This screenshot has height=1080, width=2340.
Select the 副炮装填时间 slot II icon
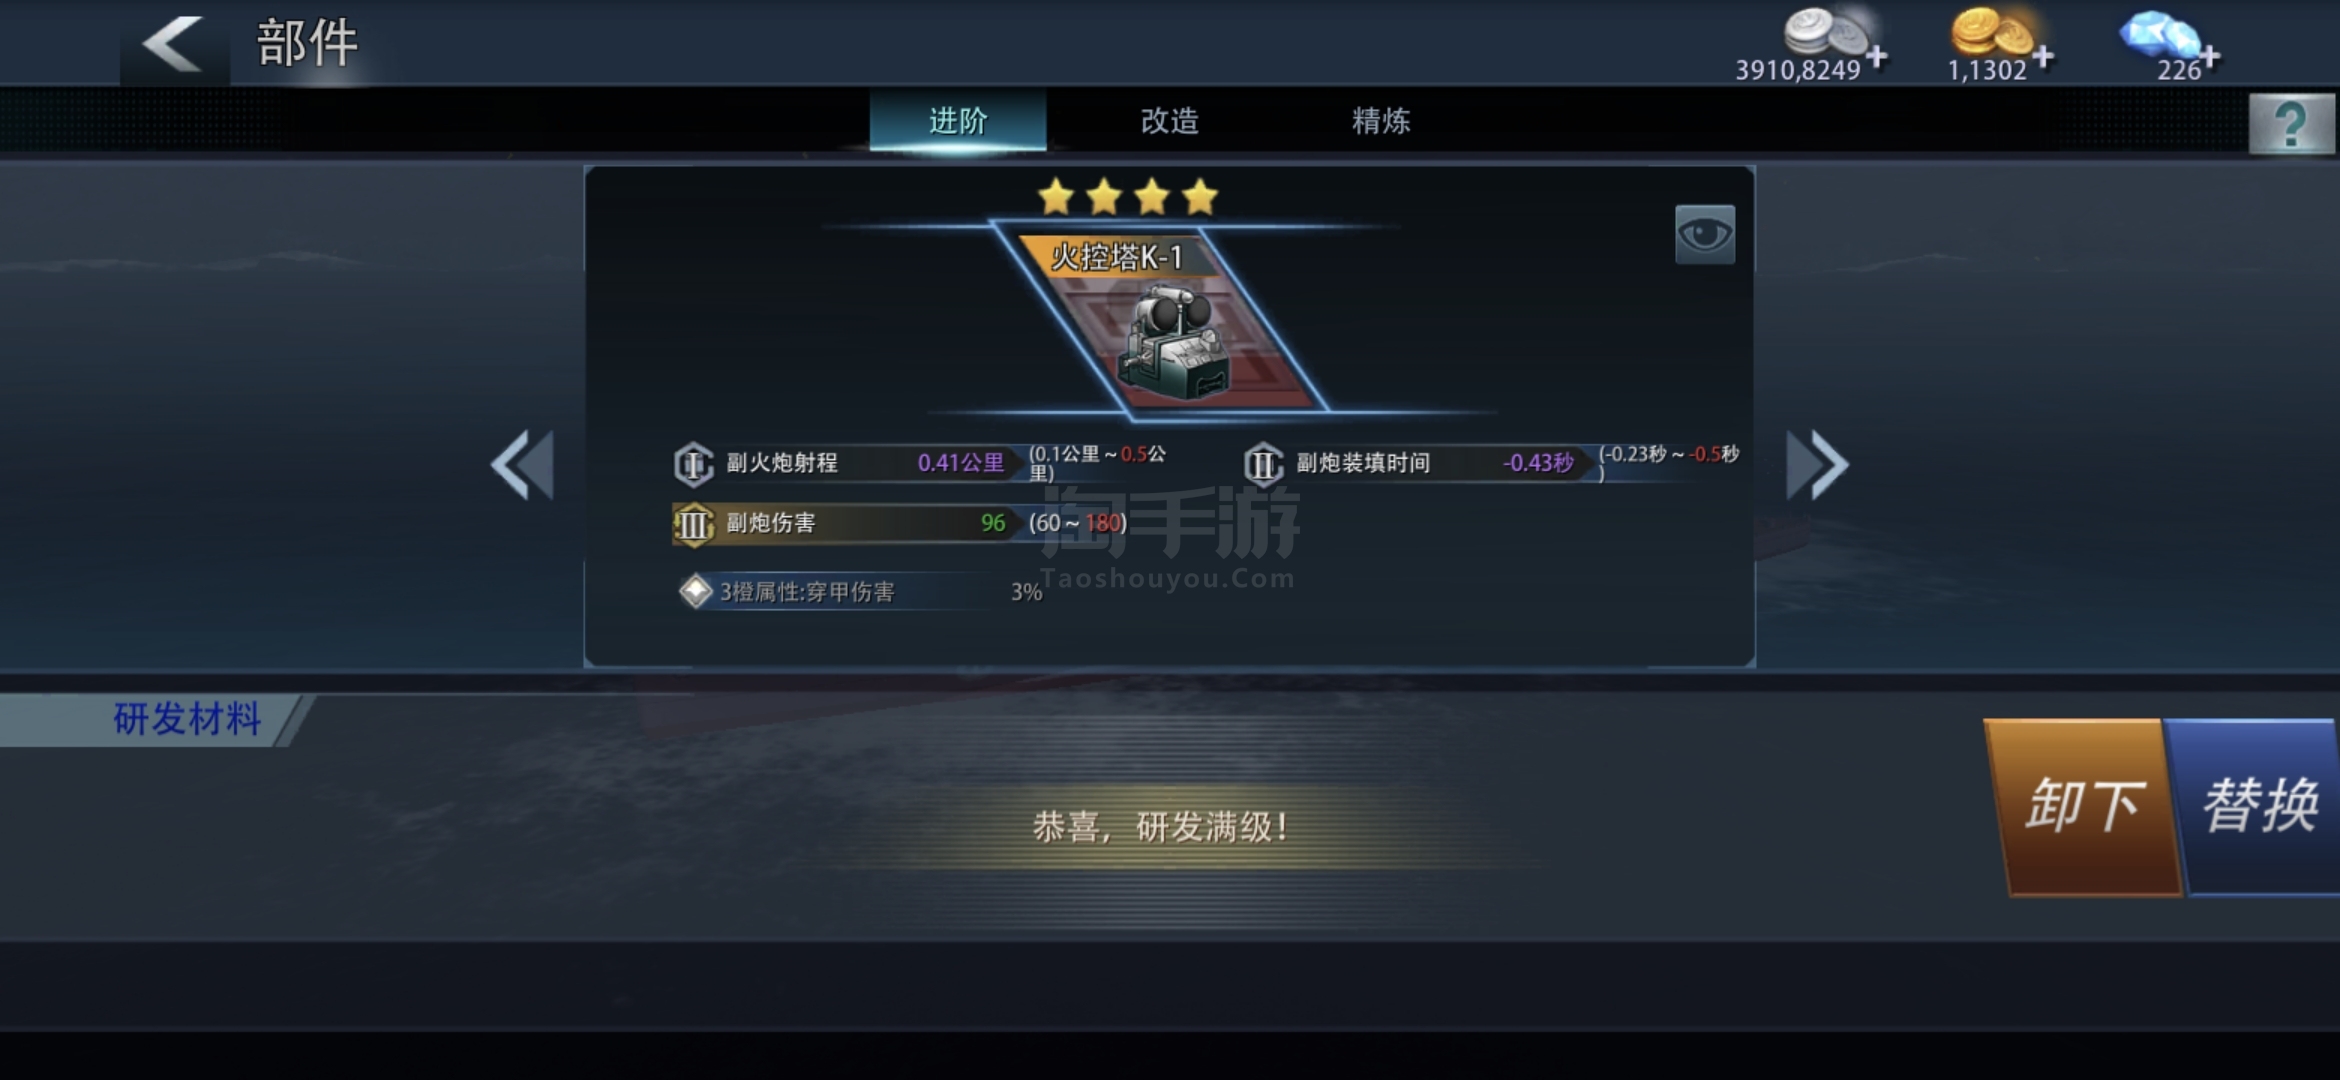click(x=1263, y=464)
